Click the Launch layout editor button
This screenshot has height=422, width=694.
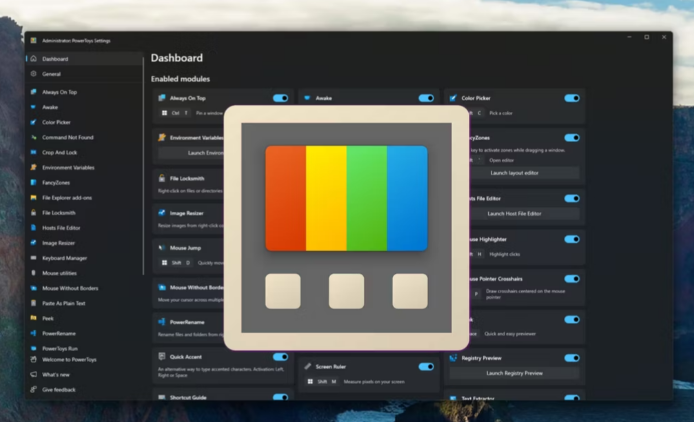pyautogui.click(x=514, y=173)
